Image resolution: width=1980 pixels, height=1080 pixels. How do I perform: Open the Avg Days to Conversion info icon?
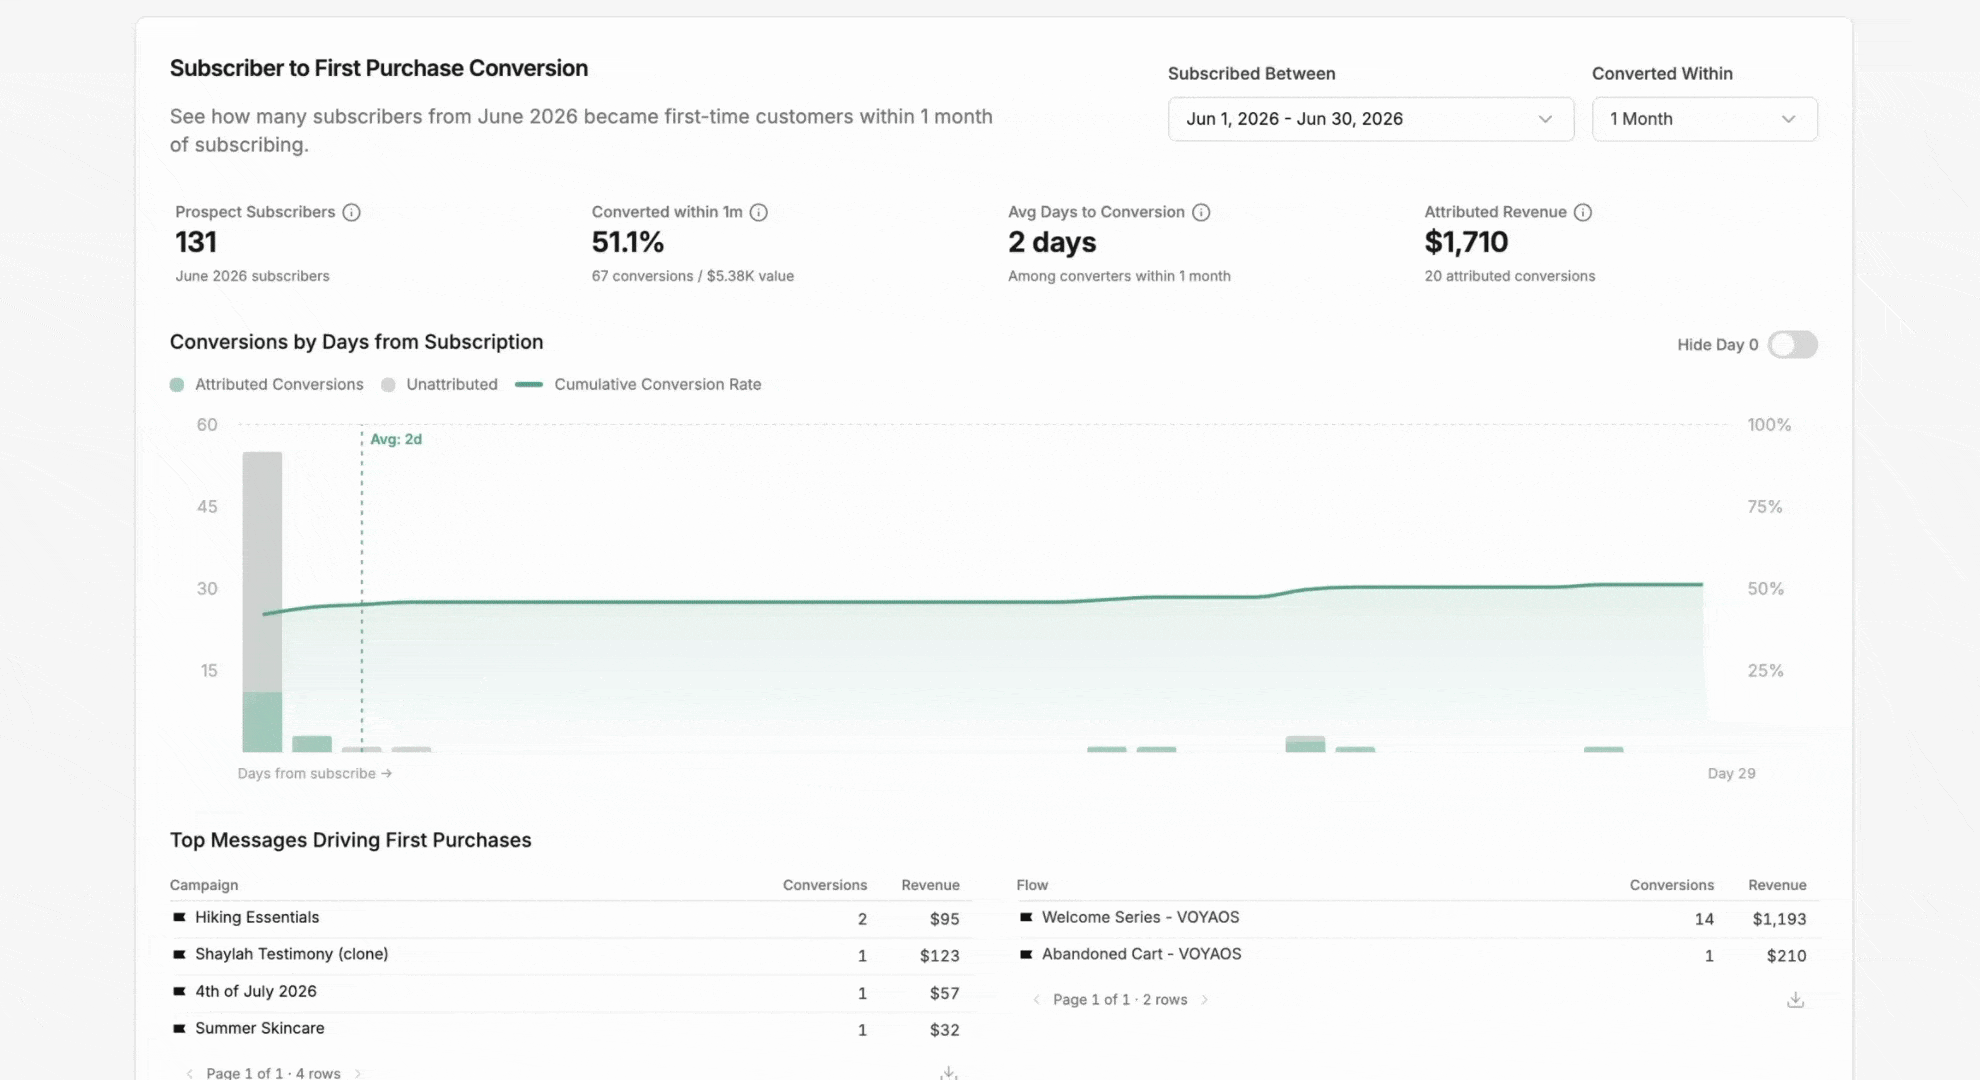pyautogui.click(x=1201, y=212)
